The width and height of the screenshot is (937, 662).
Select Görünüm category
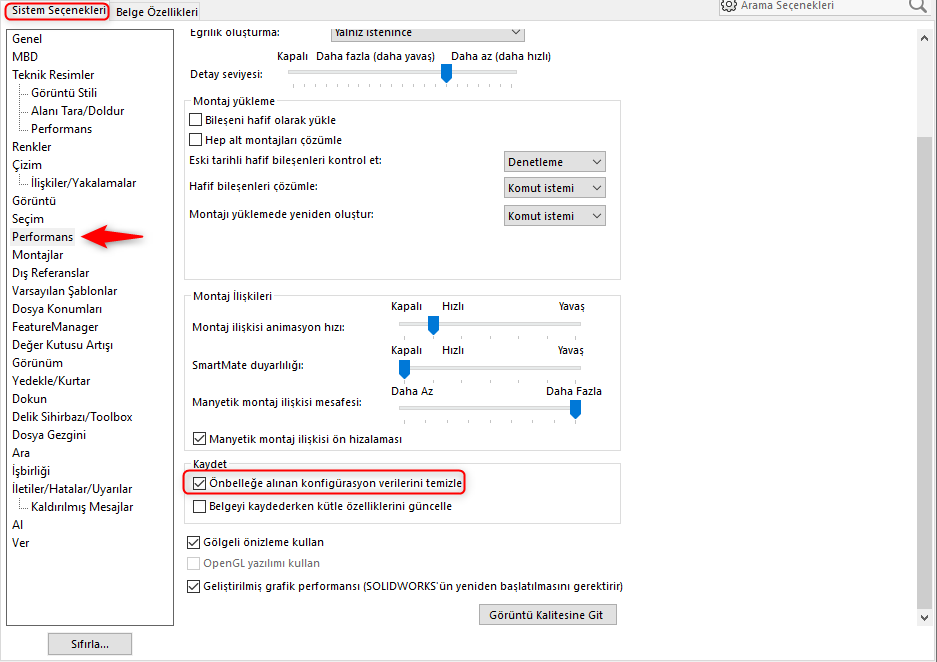pos(37,363)
